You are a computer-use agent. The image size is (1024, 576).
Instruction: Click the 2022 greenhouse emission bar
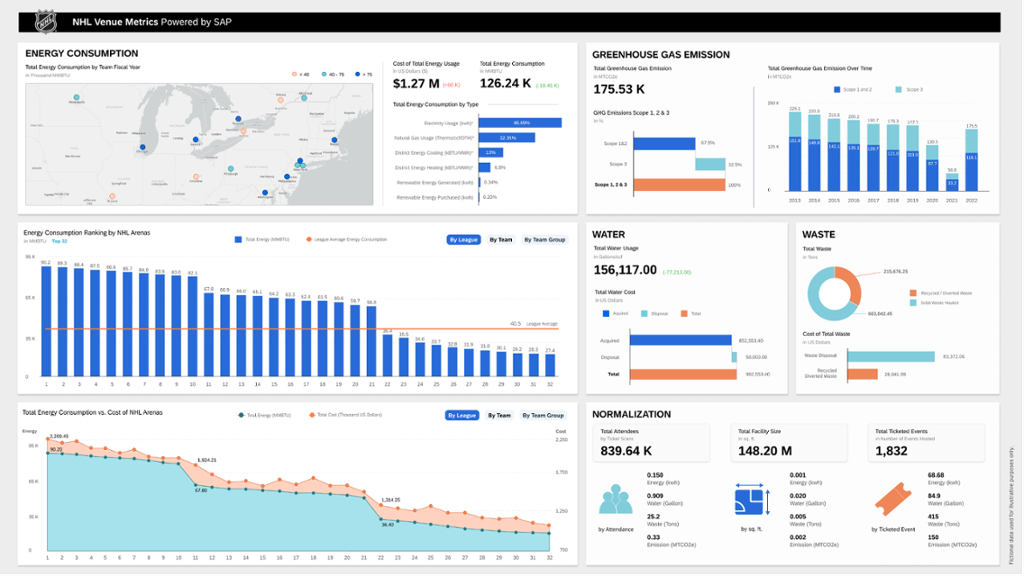click(x=972, y=160)
